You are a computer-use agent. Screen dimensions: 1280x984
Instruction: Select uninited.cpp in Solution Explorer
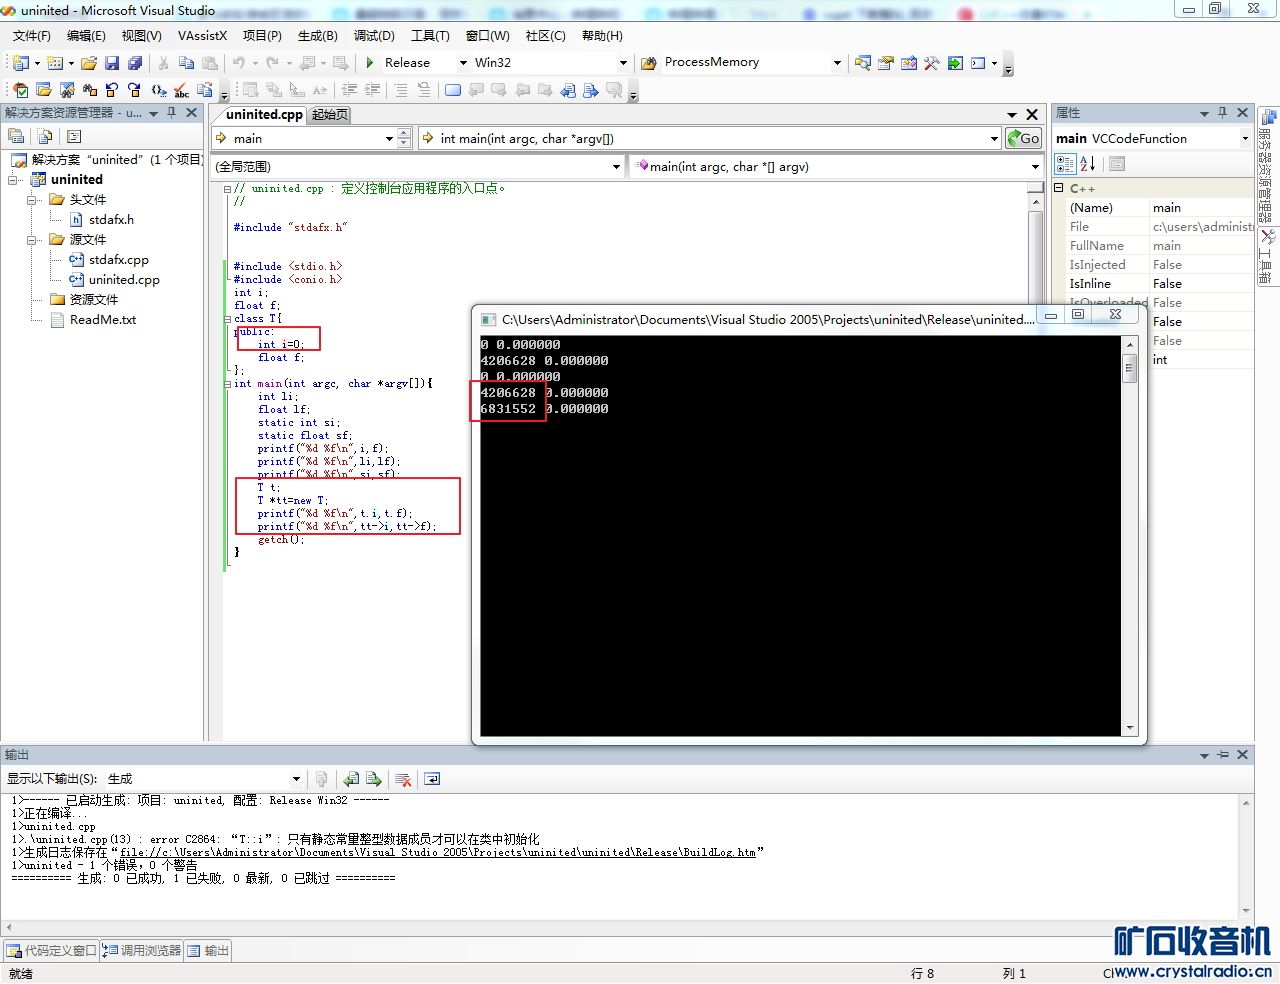click(x=124, y=280)
